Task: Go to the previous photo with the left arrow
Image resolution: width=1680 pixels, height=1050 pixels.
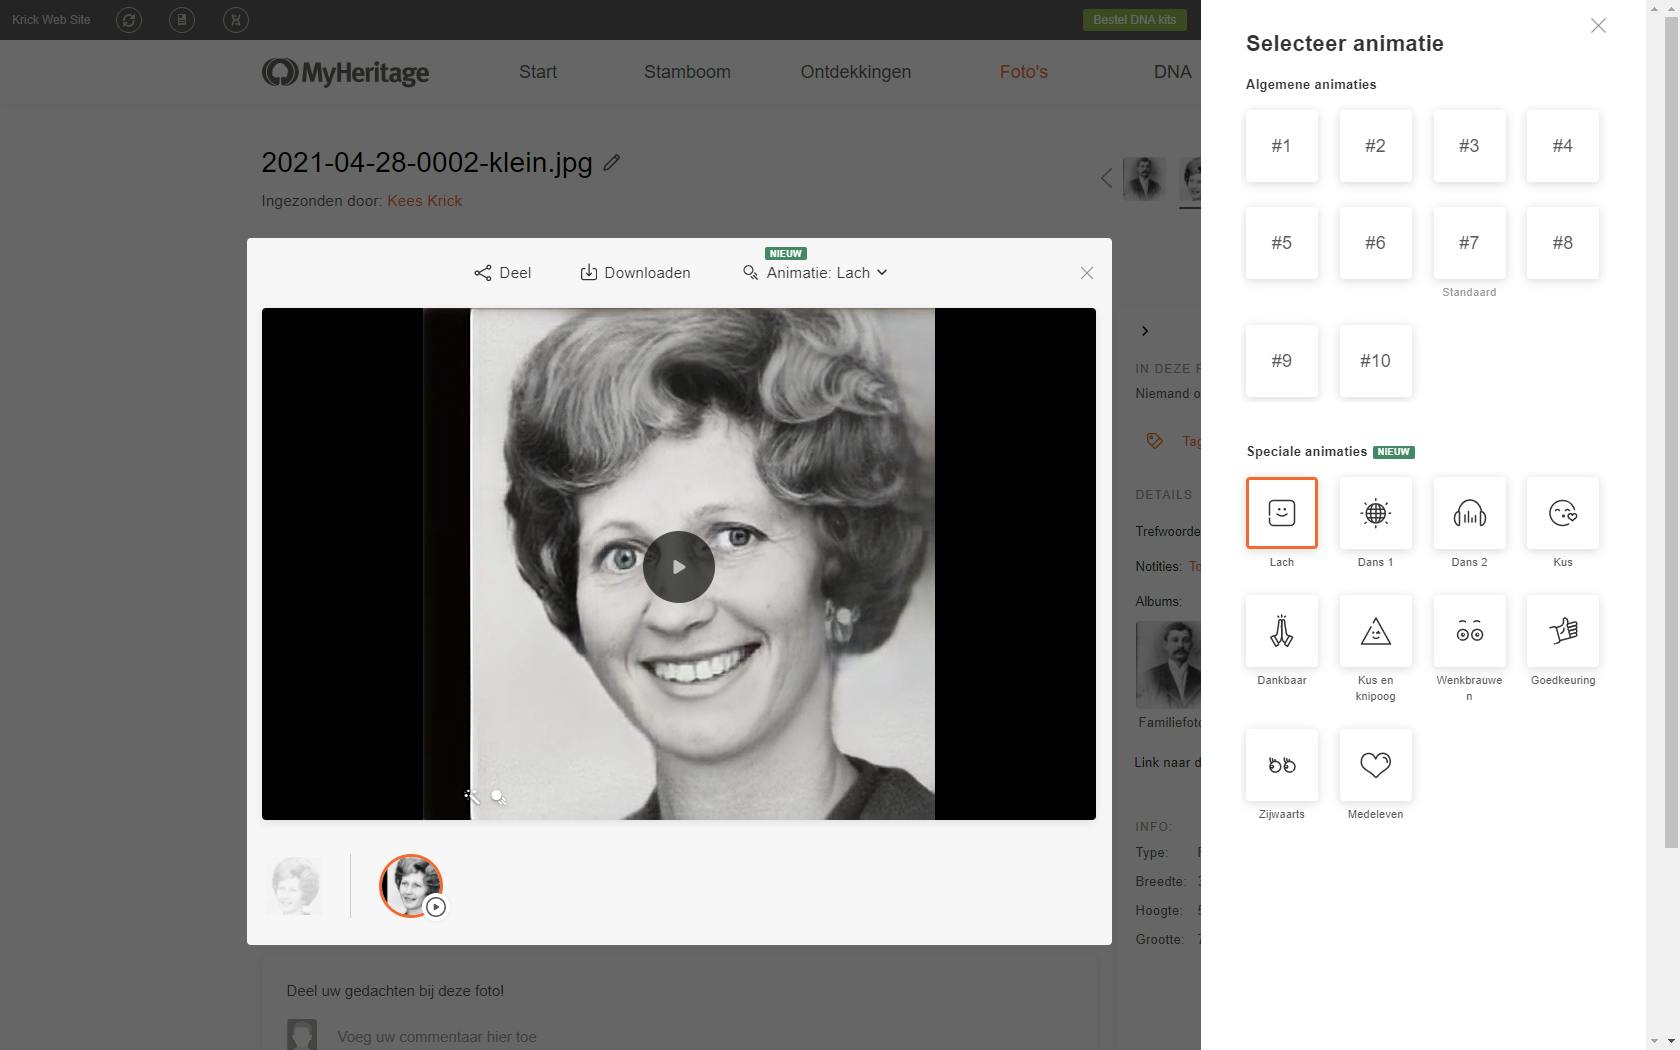Action: (x=1106, y=178)
